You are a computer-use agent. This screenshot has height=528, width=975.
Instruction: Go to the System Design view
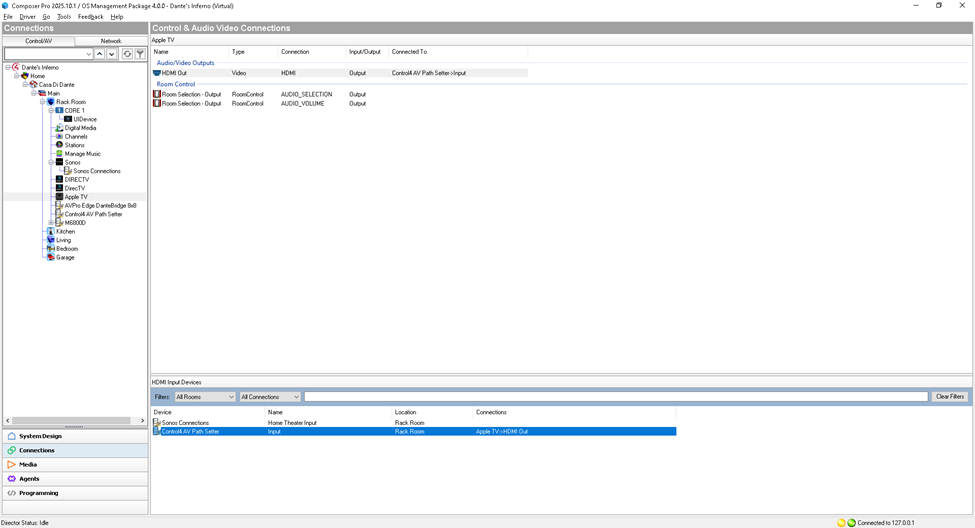click(40, 436)
